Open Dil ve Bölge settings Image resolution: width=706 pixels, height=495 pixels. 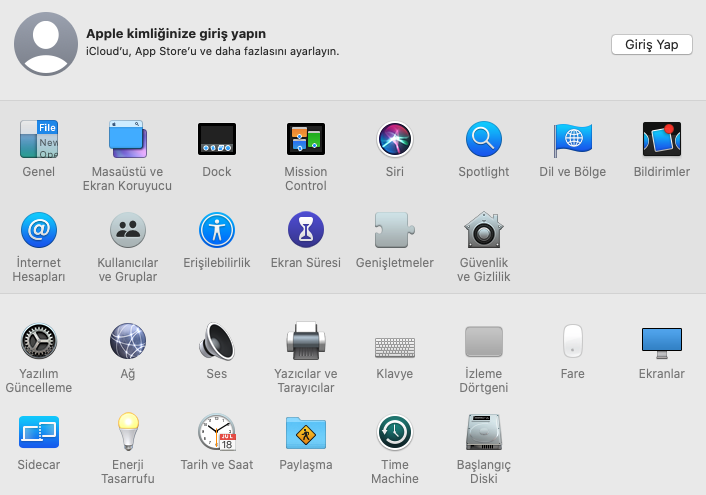pyautogui.click(x=573, y=140)
